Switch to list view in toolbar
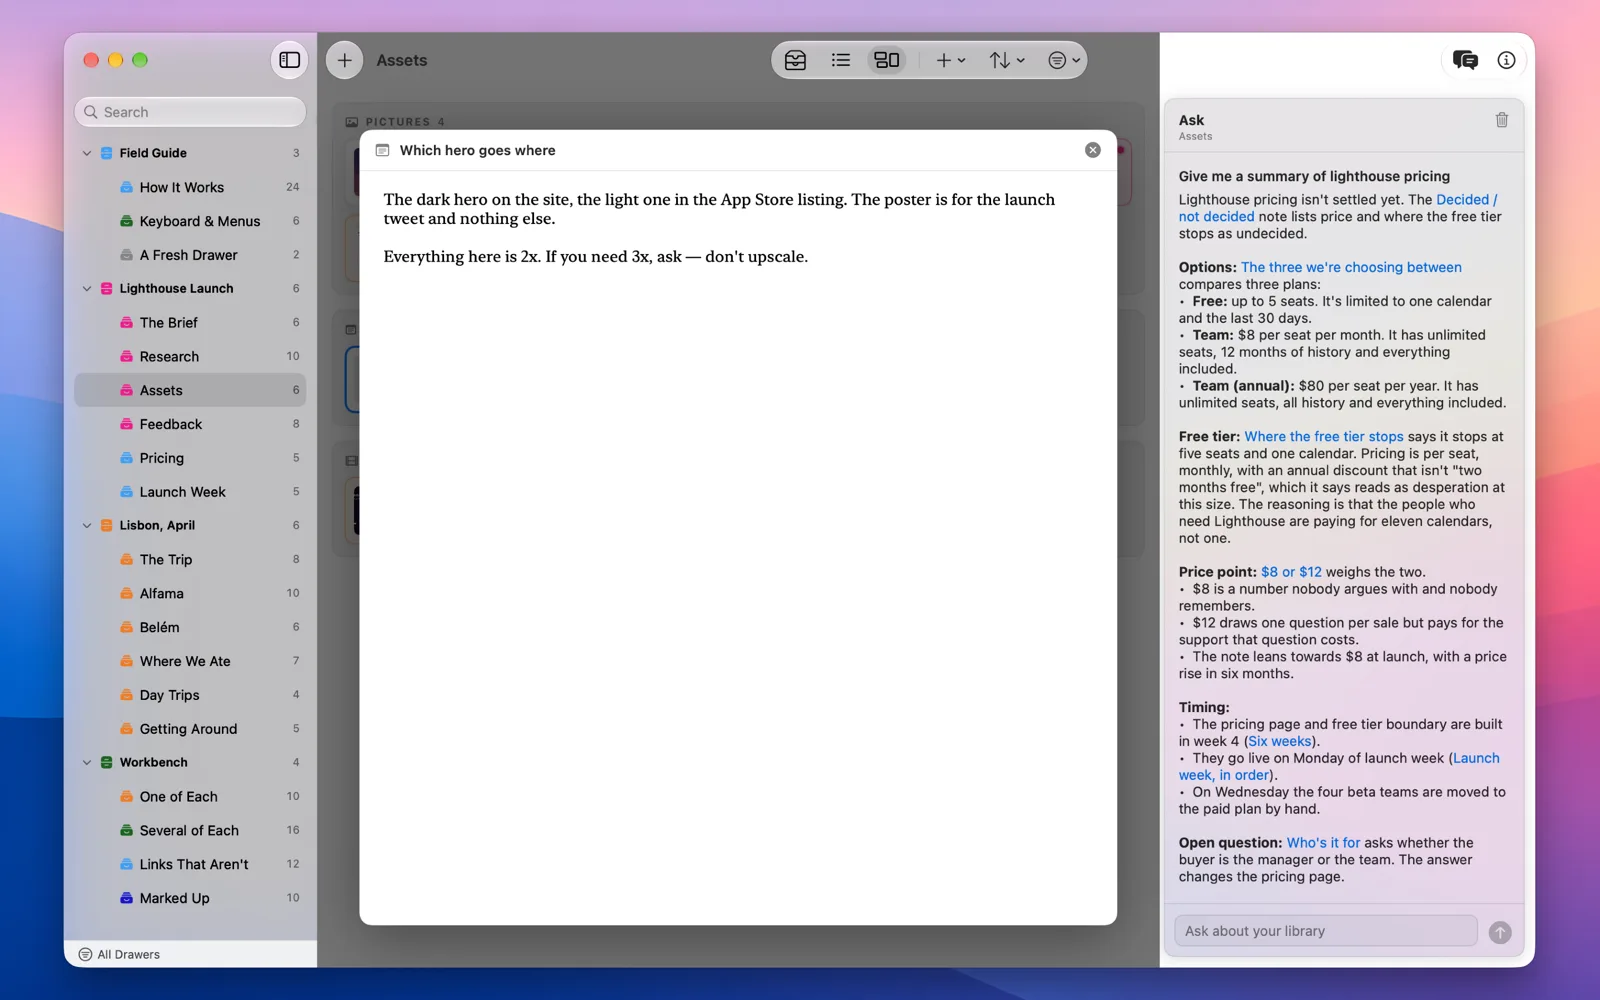Image resolution: width=1600 pixels, height=1000 pixels. [840, 60]
